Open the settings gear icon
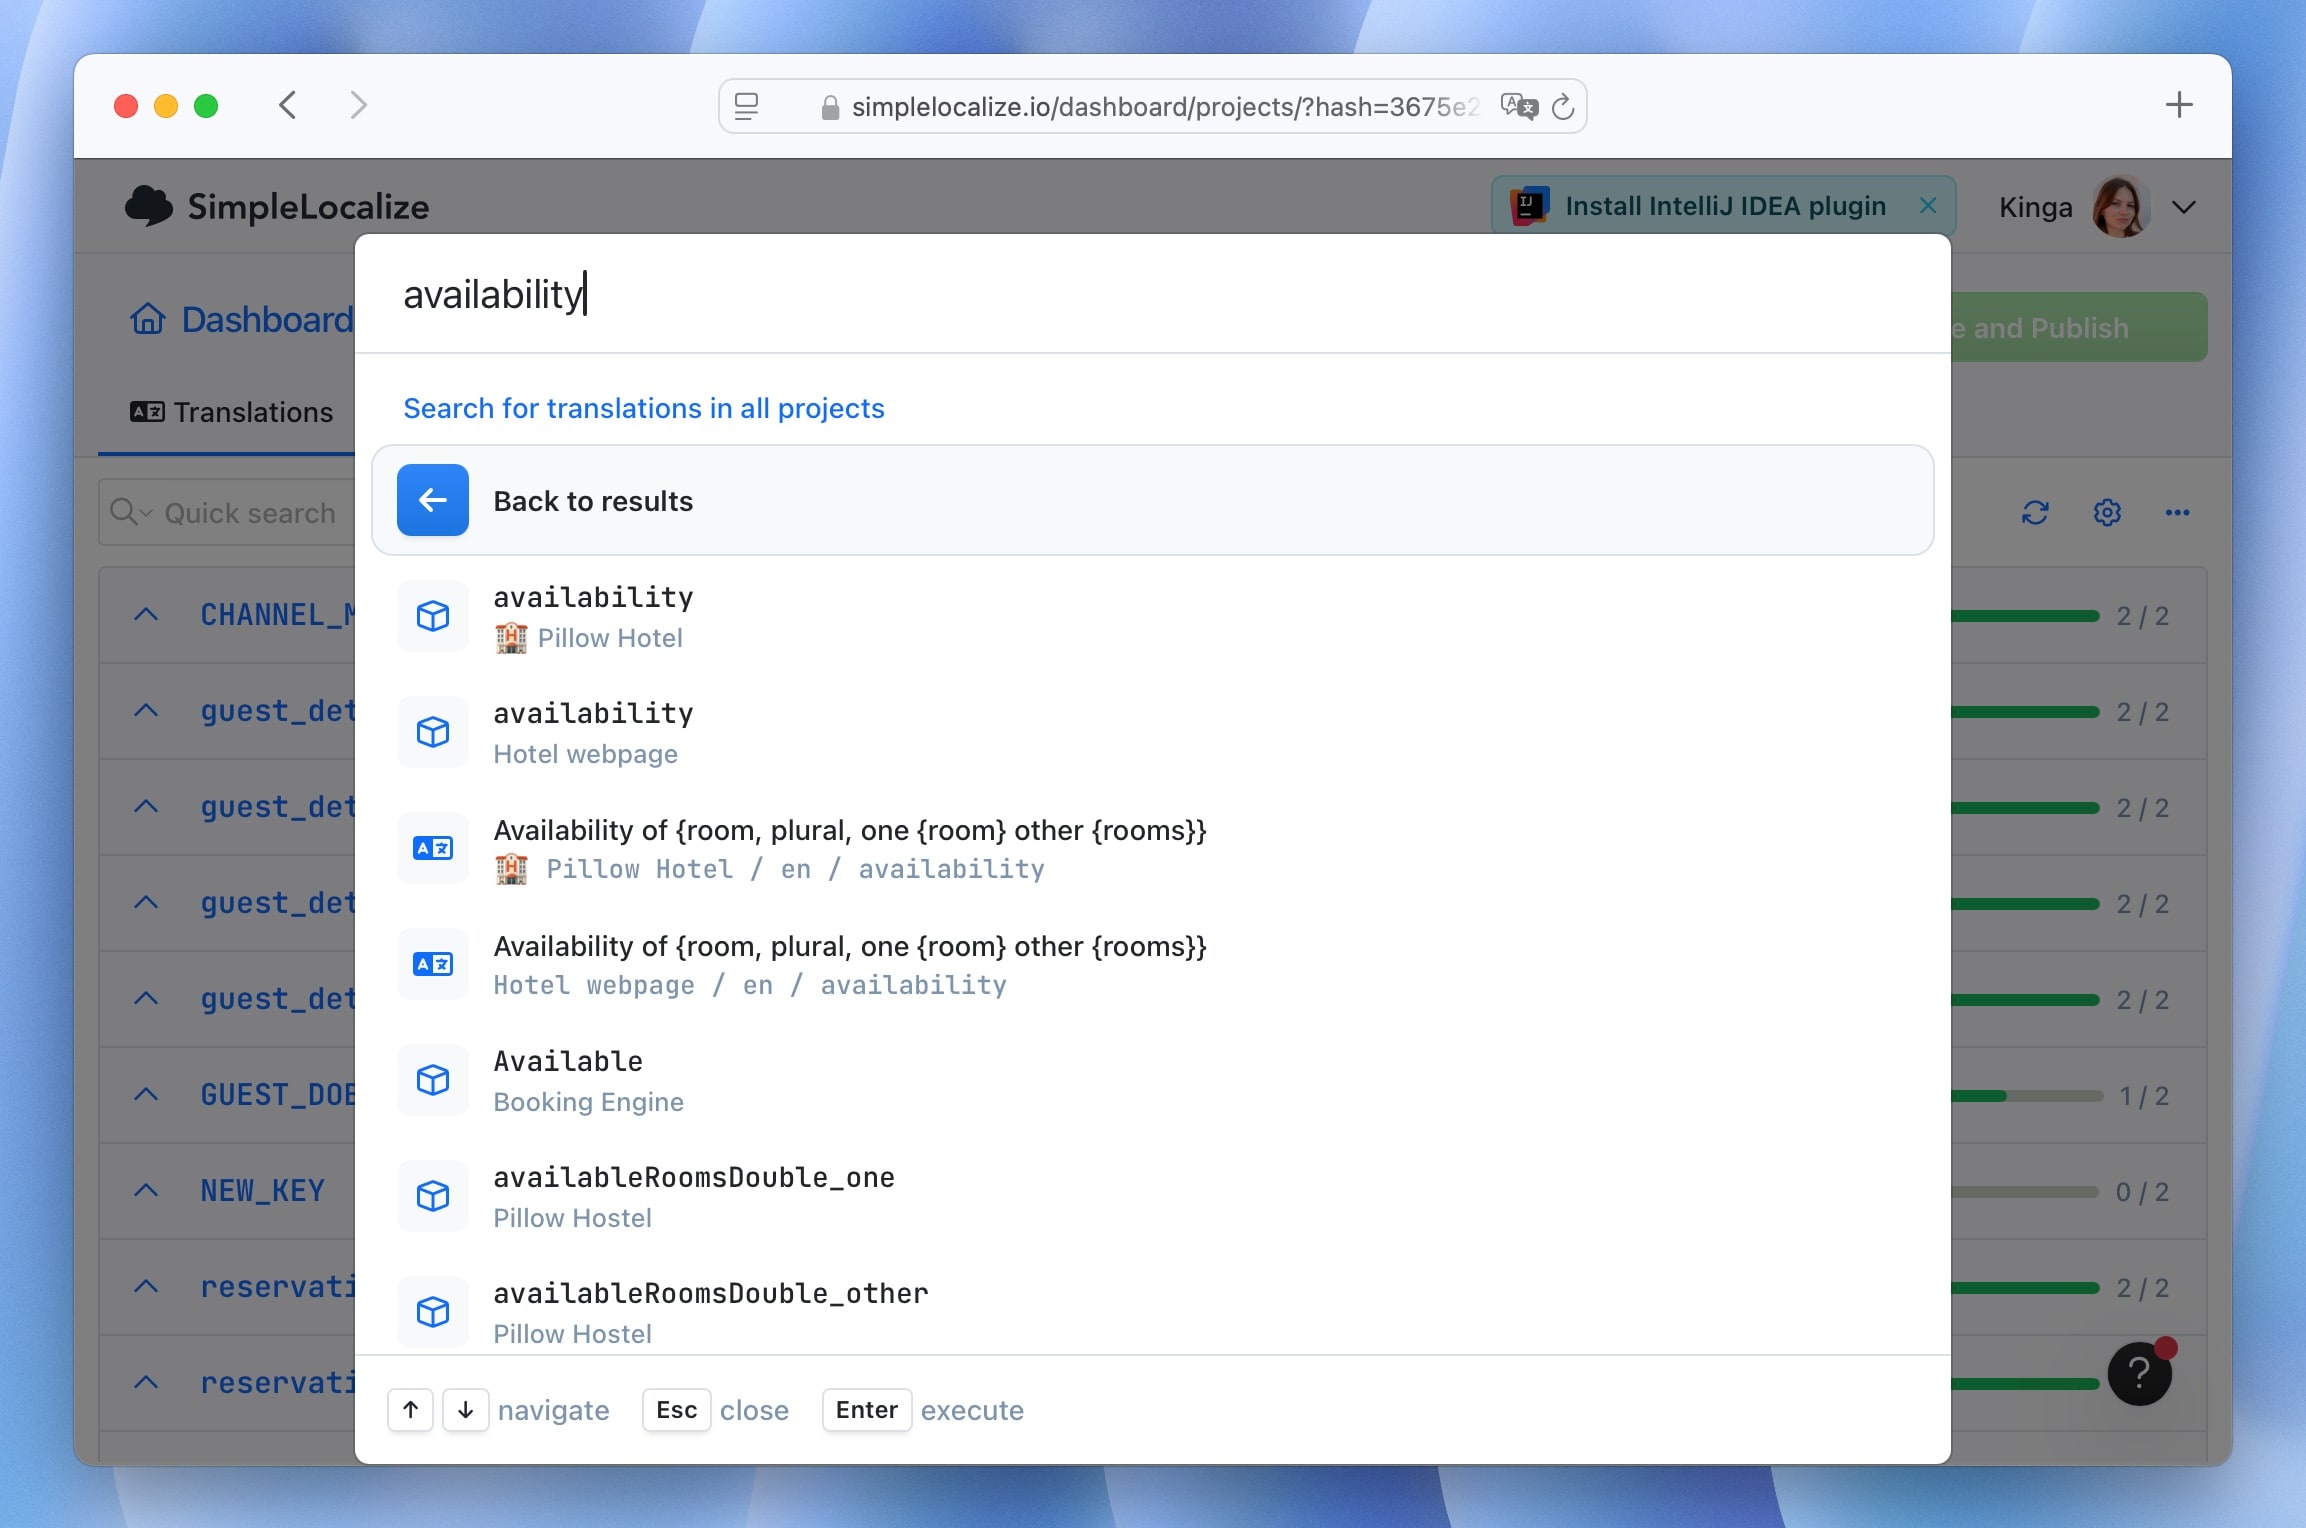Screen dimensions: 2306x1528 (x=2107, y=513)
